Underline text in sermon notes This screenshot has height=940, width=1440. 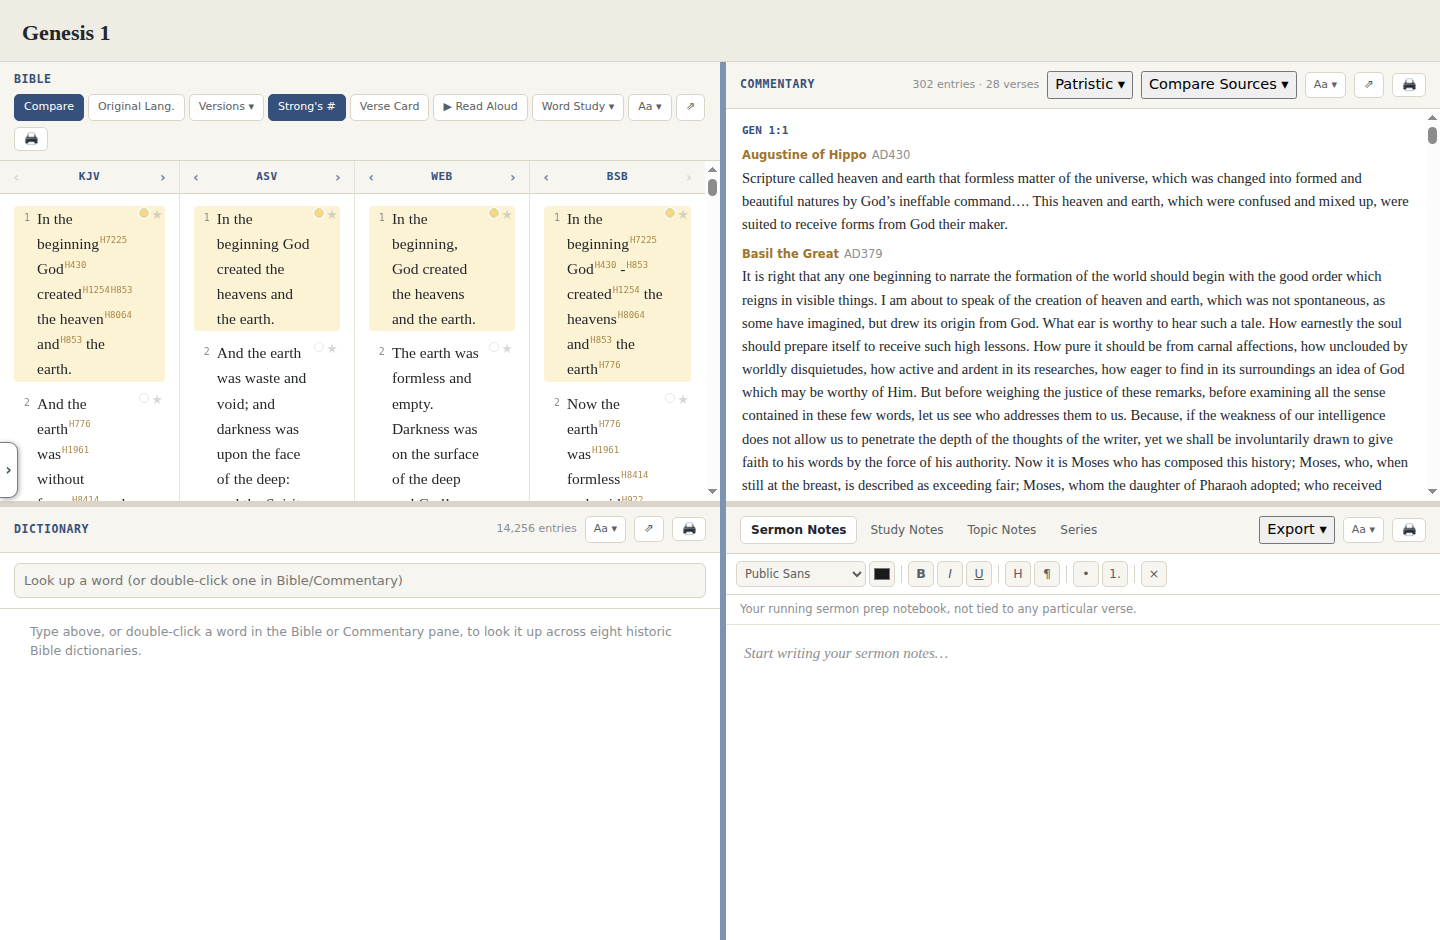tap(979, 574)
